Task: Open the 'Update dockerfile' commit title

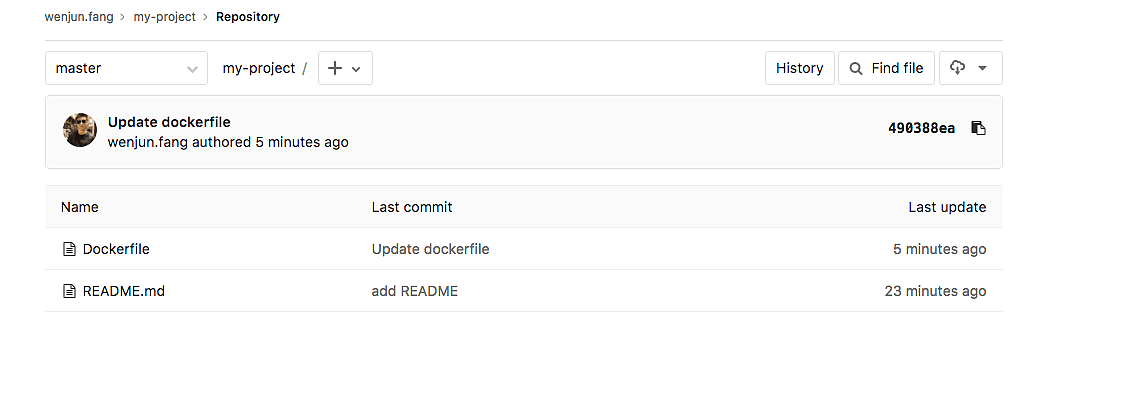Action: pyautogui.click(x=169, y=122)
